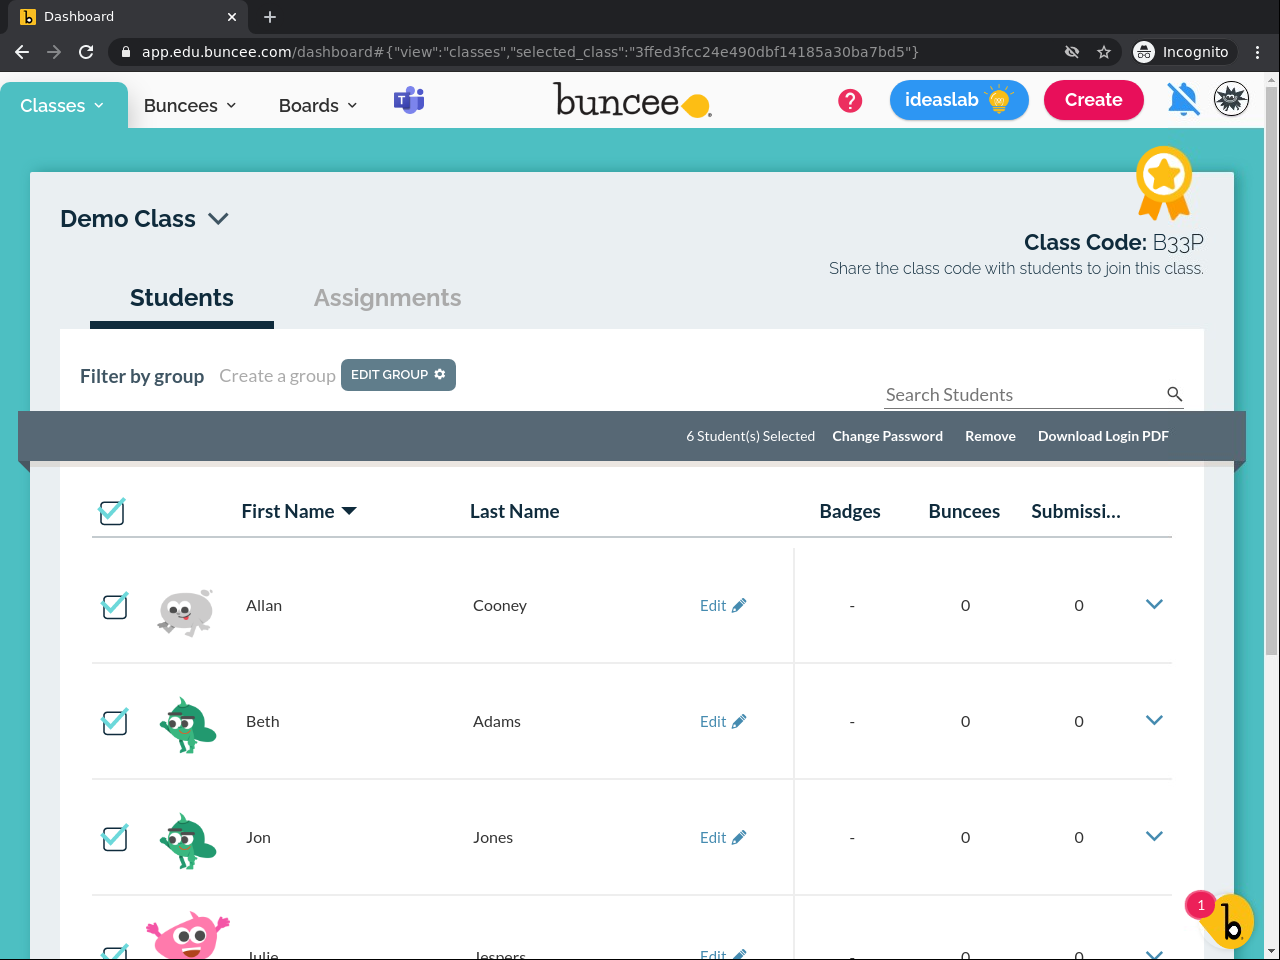The image size is (1280, 960).
Task: Open ideaslab button
Action: pyautogui.click(x=959, y=100)
